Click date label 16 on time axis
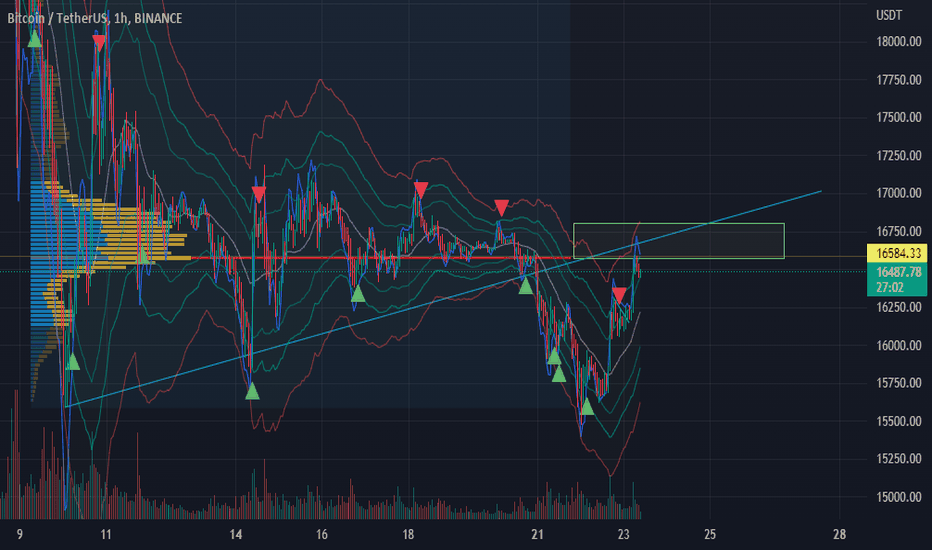The width and height of the screenshot is (932, 550). click(x=322, y=535)
